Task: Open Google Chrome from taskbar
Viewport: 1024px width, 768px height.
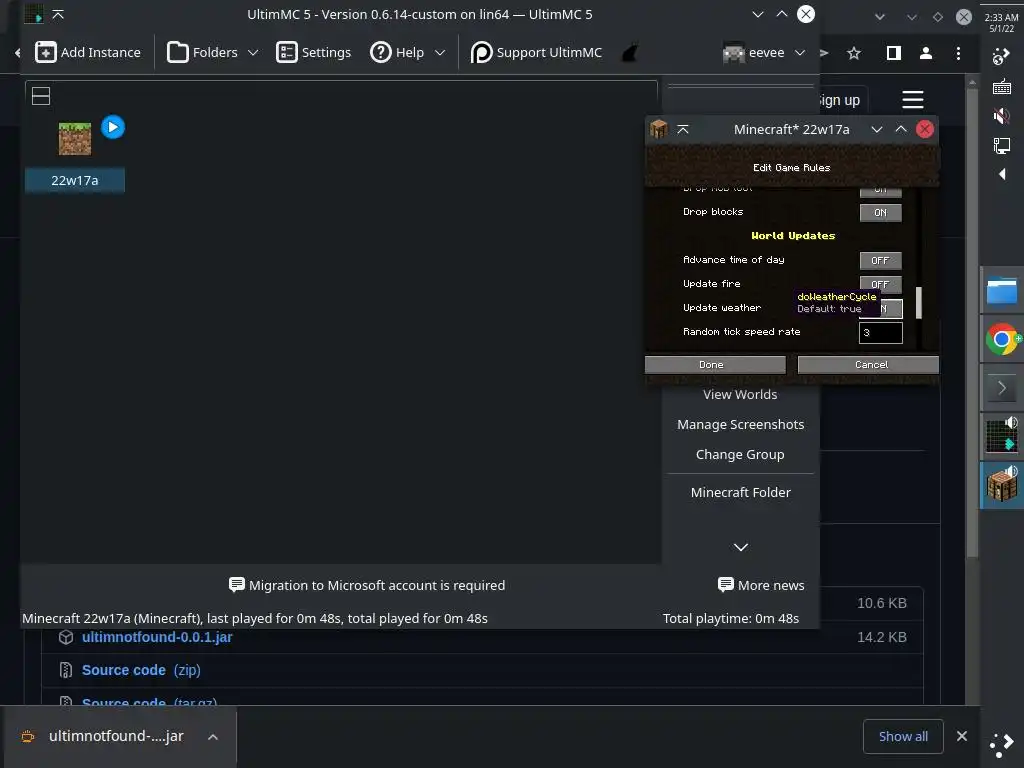Action: pos(1002,339)
